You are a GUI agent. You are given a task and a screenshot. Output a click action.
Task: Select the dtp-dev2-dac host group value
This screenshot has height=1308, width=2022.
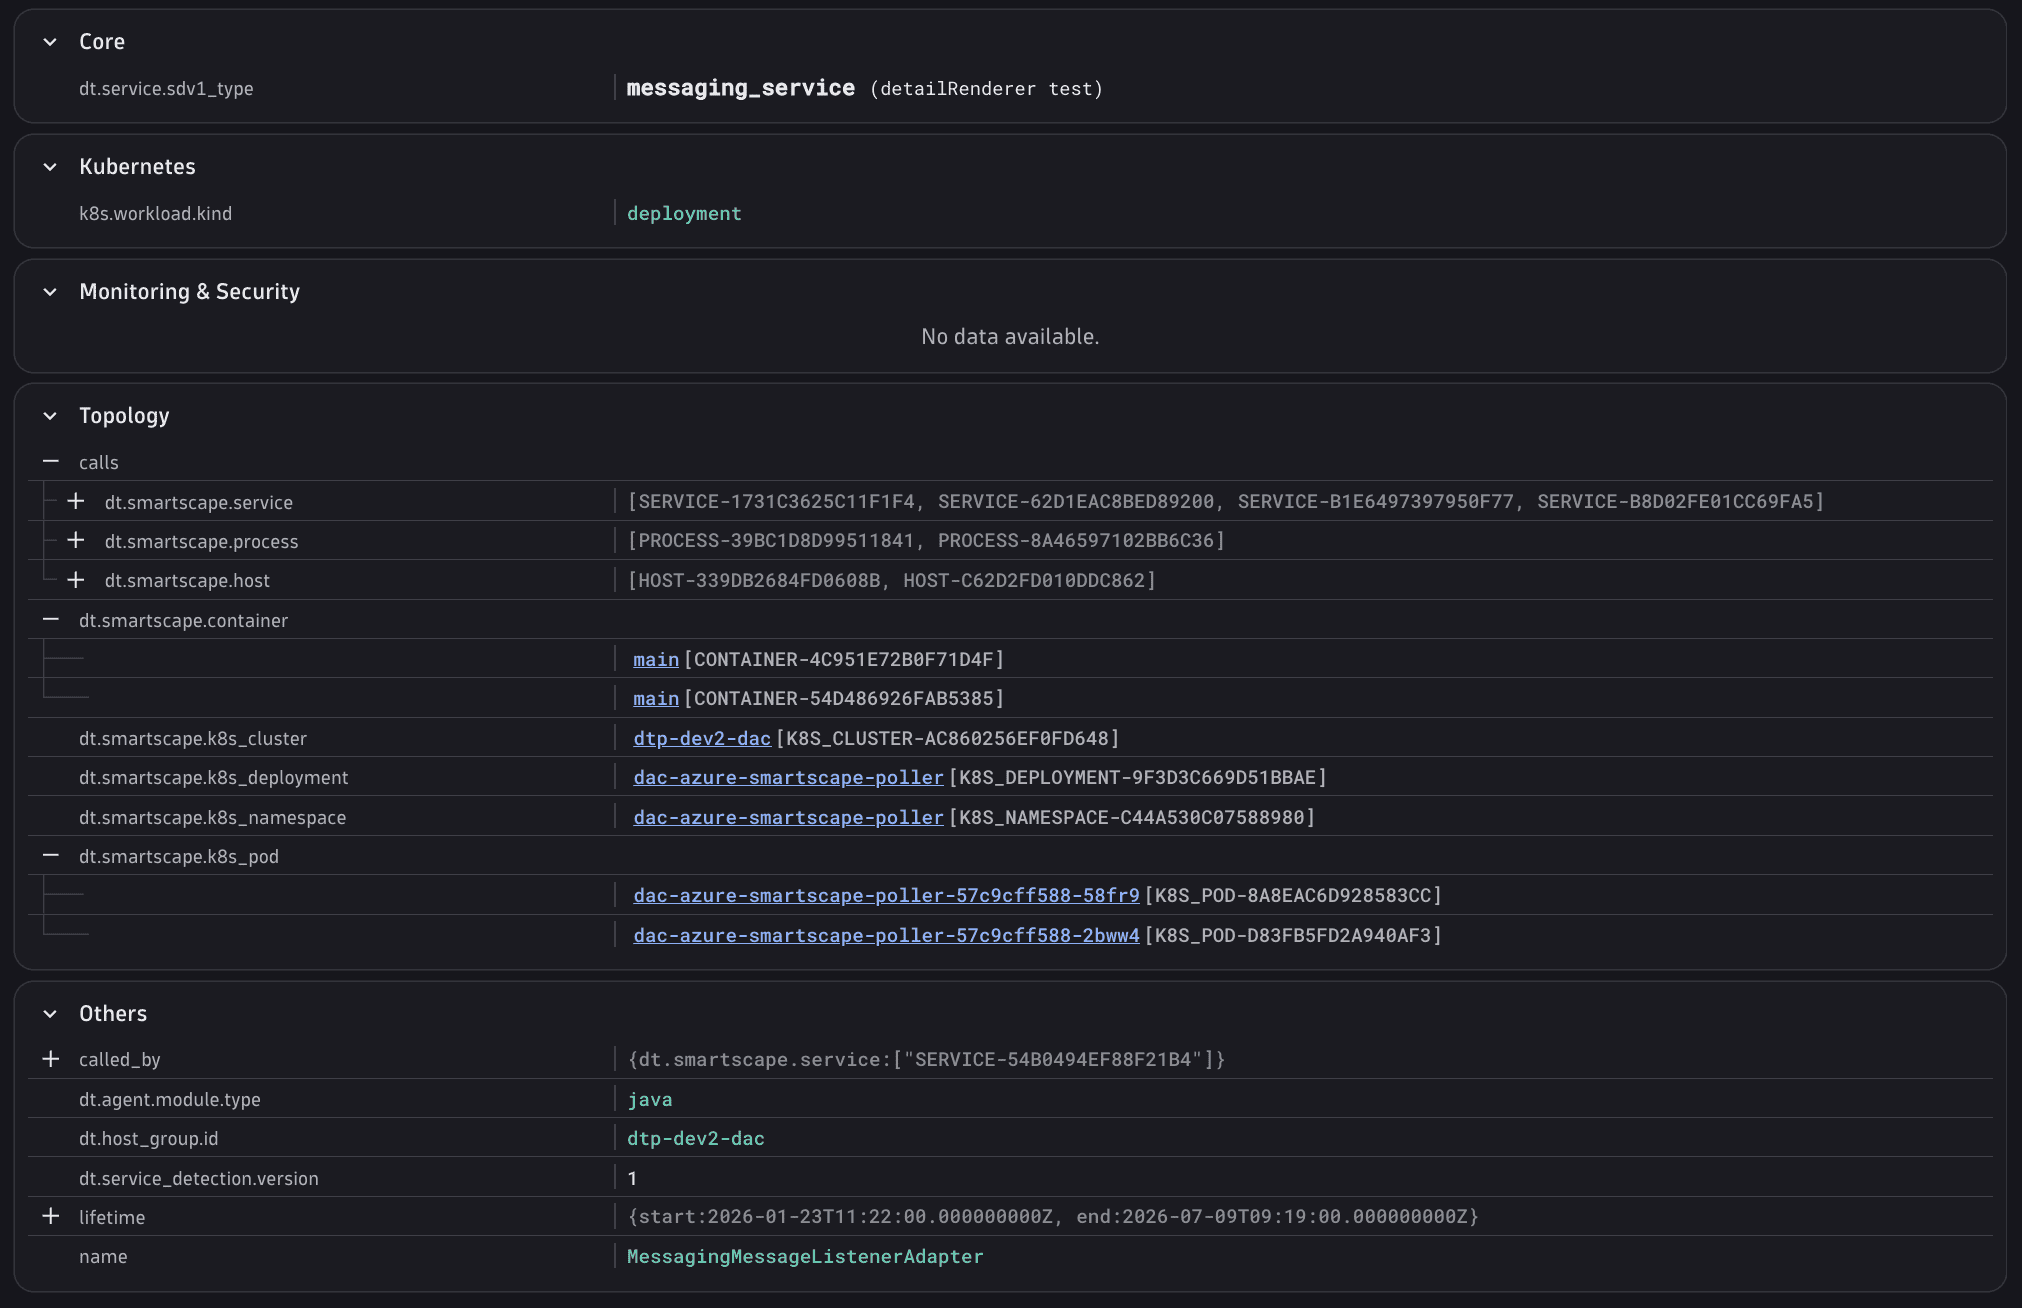tap(695, 1138)
